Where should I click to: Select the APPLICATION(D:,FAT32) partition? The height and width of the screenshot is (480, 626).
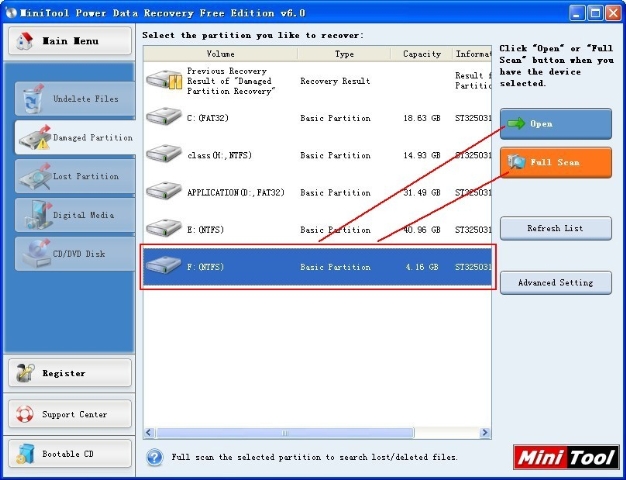tap(317, 192)
